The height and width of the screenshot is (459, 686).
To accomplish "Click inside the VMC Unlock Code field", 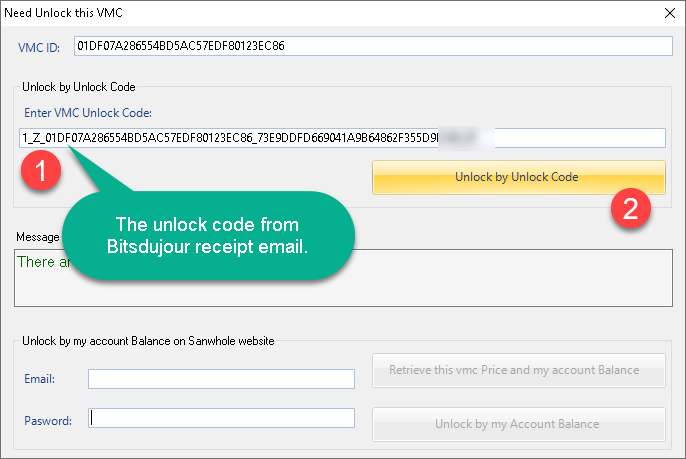I will point(342,138).
